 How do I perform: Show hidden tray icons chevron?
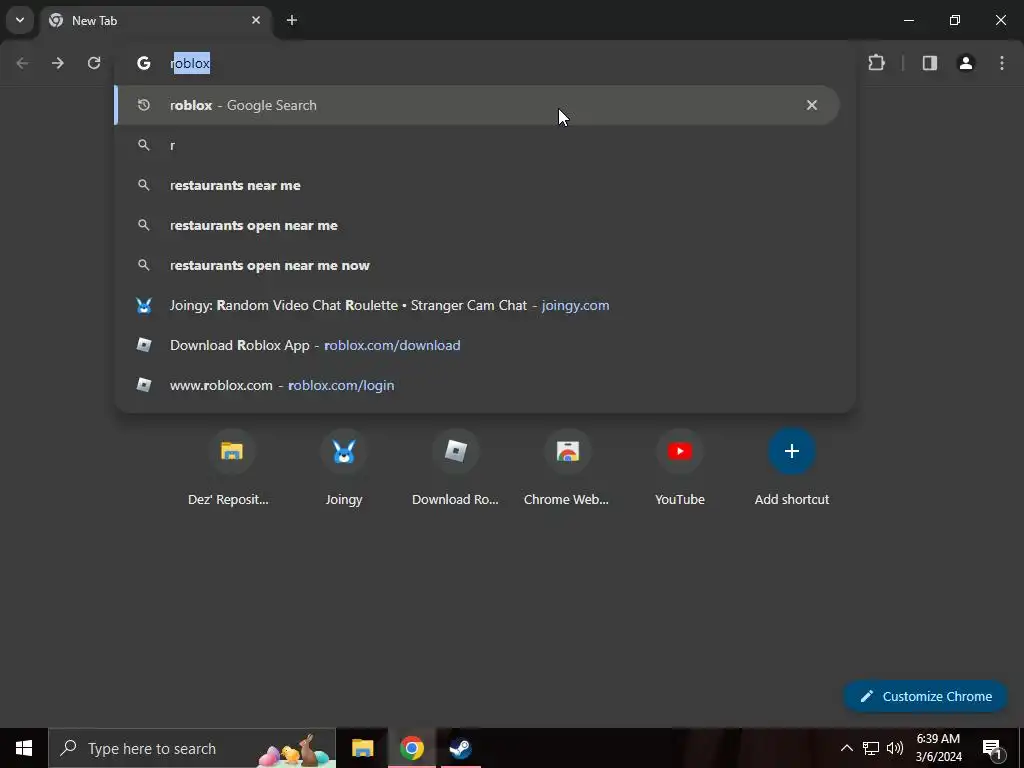point(846,748)
